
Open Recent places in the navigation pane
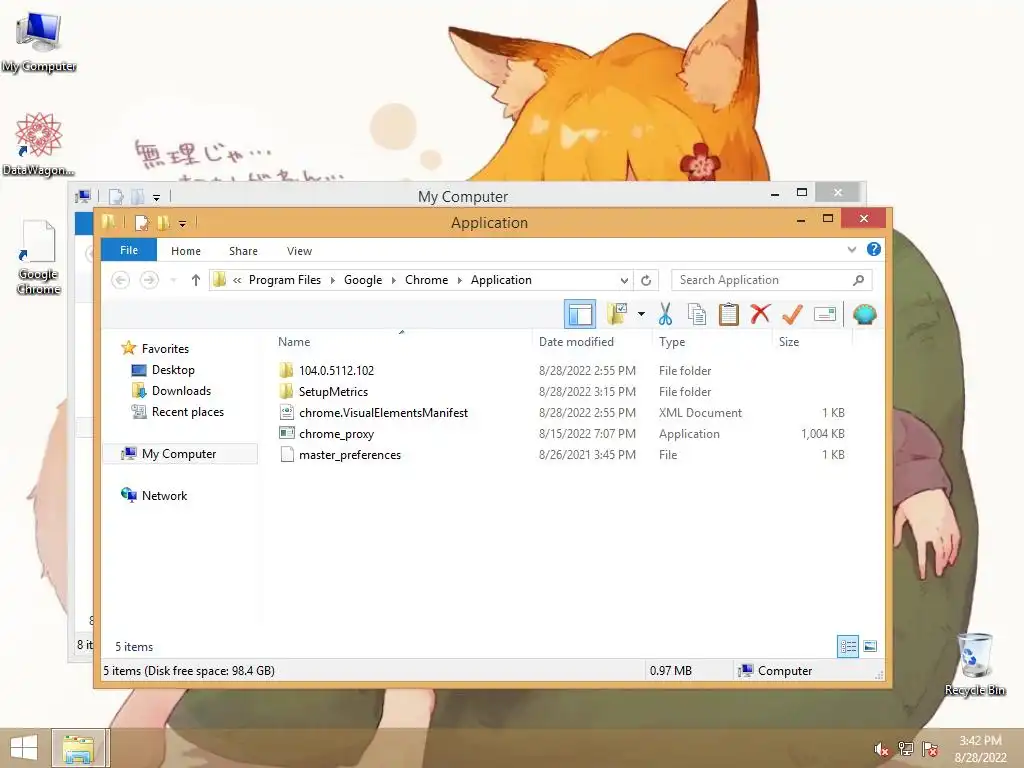pos(187,411)
